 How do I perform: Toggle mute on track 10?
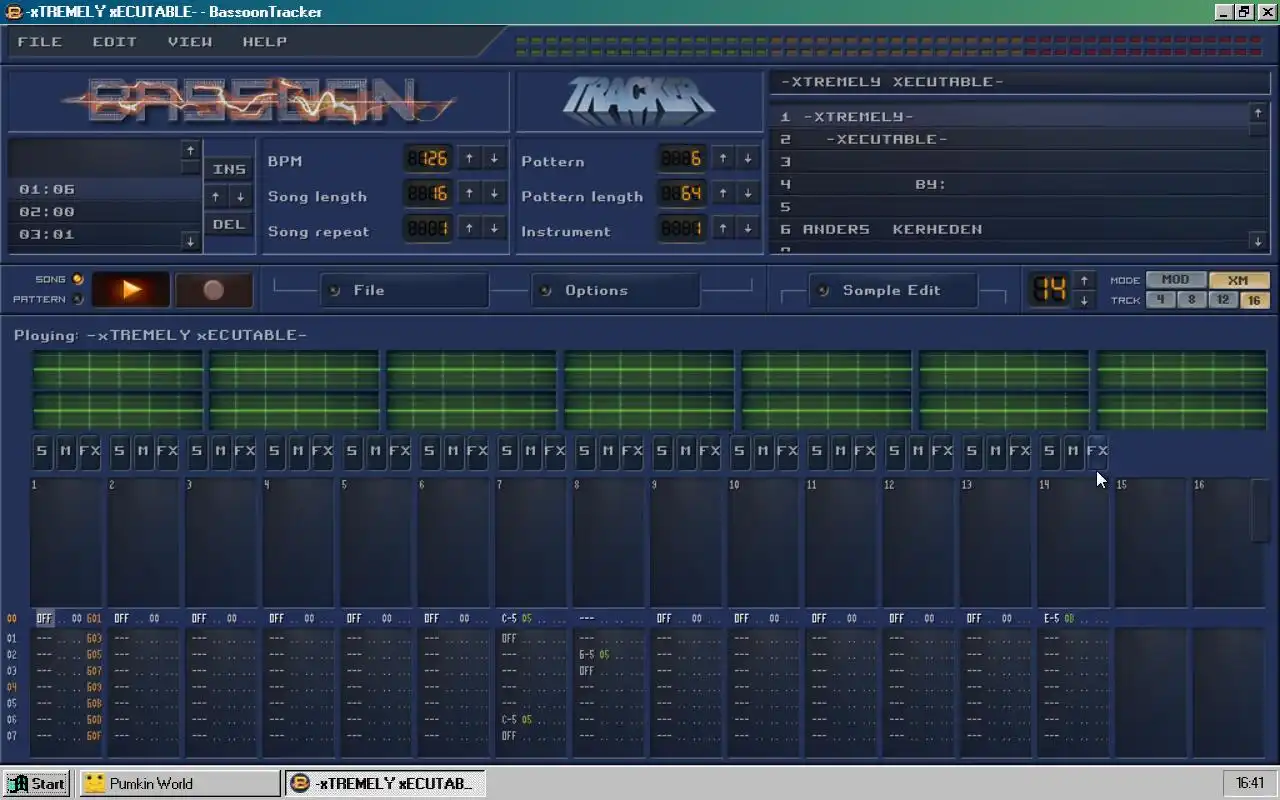[x=763, y=451]
